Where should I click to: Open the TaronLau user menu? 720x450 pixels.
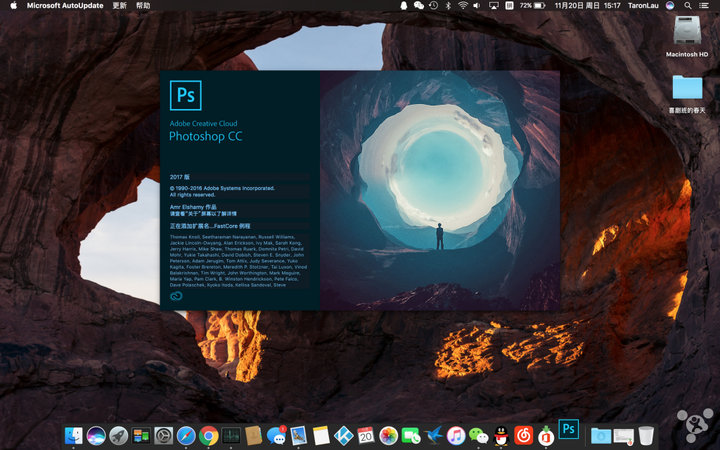click(x=643, y=6)
